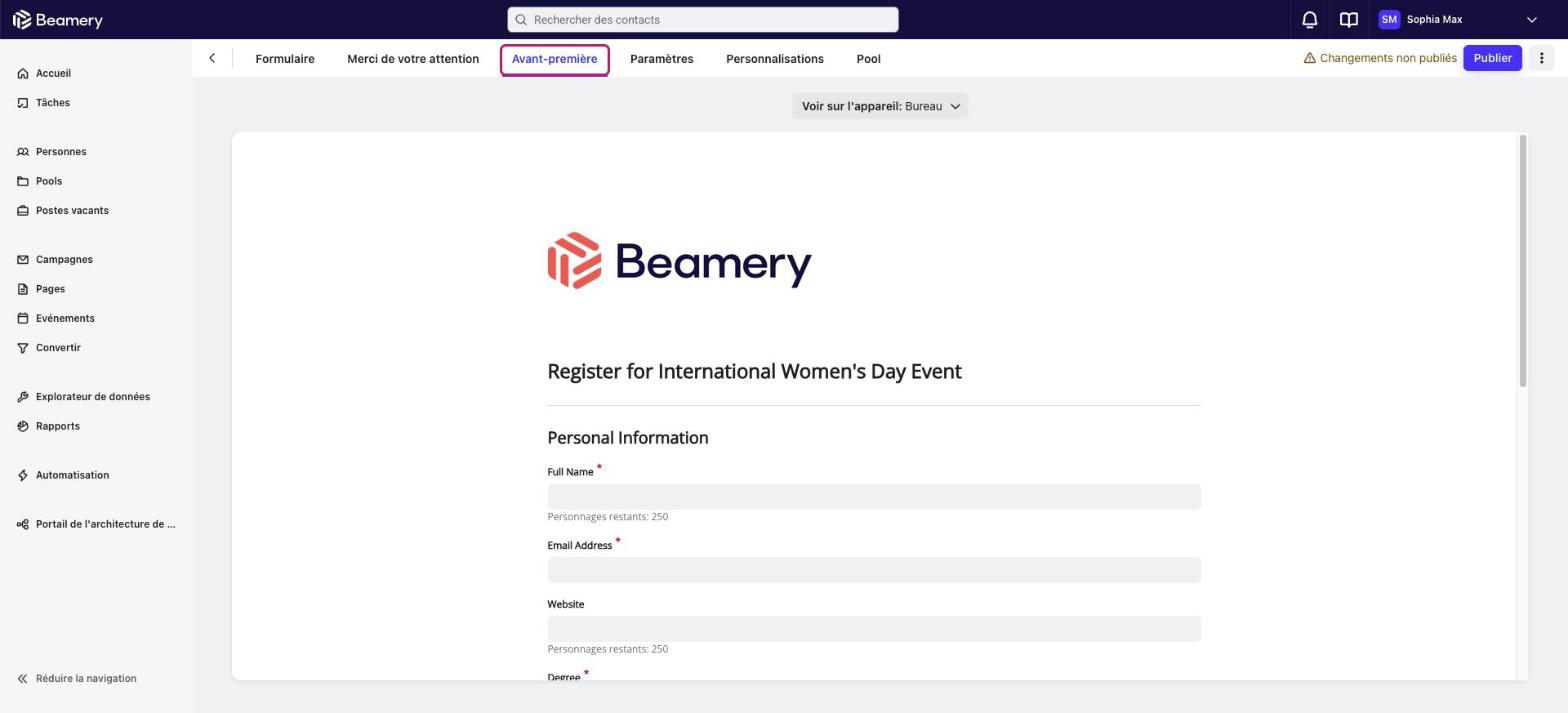Open the Voir sur l'appareil device dropdown
The height and width of the screenshot is (713, 1568).
pos(880,107)
